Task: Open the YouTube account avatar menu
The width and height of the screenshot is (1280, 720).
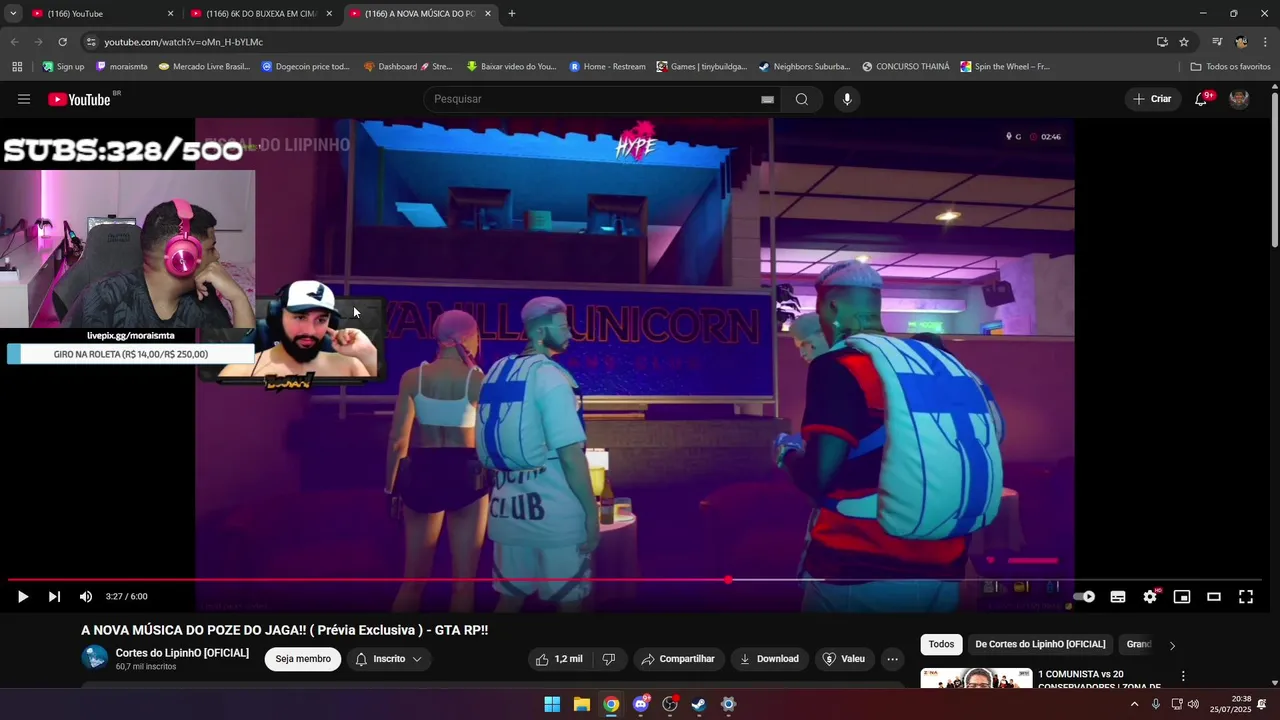Action: coord(1239,99)
